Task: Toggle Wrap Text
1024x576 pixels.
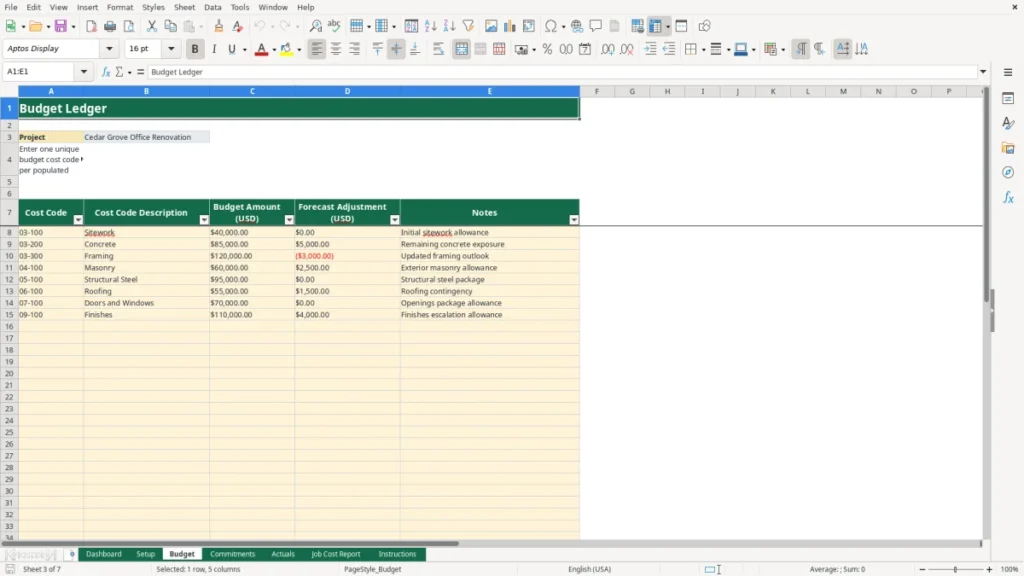Action: click(x=438, y=49)
